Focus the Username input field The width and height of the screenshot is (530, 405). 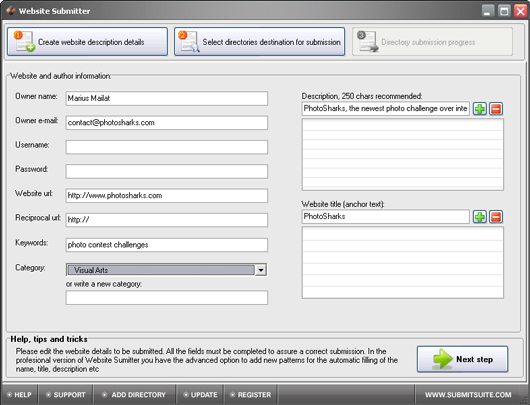167,147
